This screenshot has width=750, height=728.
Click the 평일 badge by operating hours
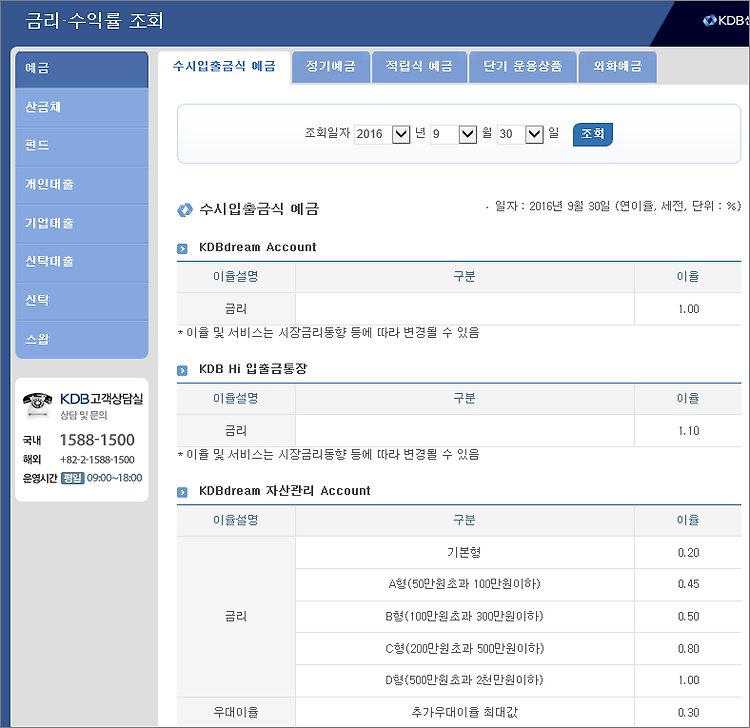click(73, 478)
